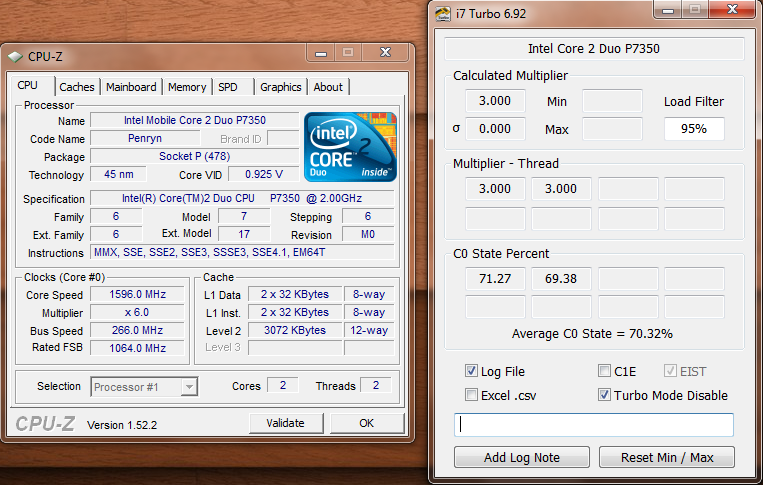Click the Ext. Model value 17
This screenshot has width=763, height=485.
pos(244,234)
